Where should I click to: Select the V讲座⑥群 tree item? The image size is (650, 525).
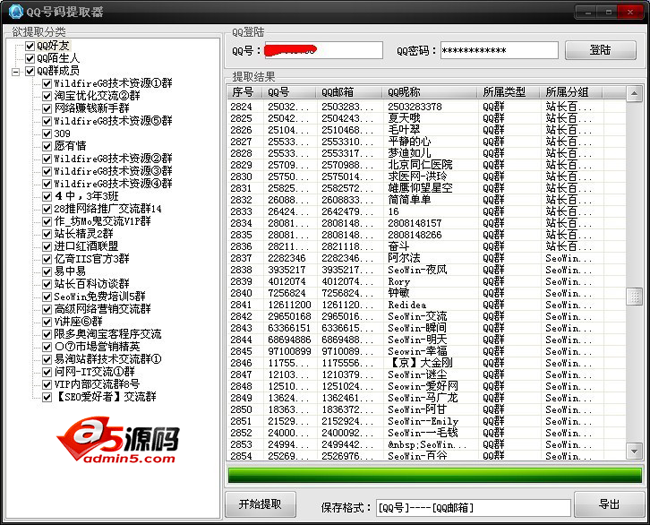(78, 321)
